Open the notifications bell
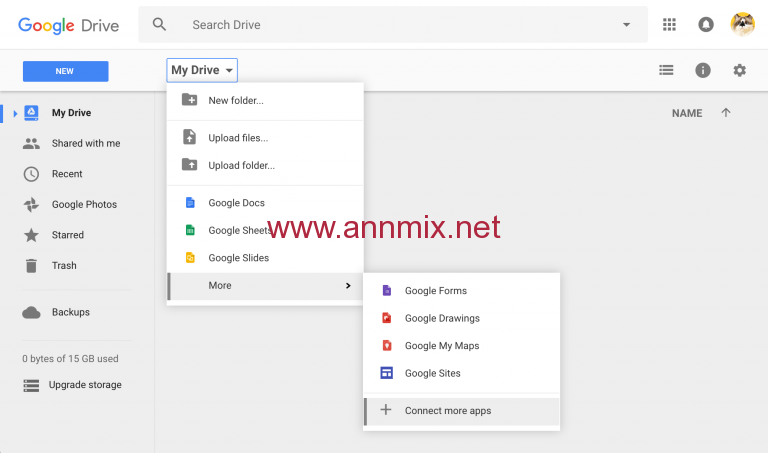The height and width of the screenshot is (453, 768). click(705, 24)
